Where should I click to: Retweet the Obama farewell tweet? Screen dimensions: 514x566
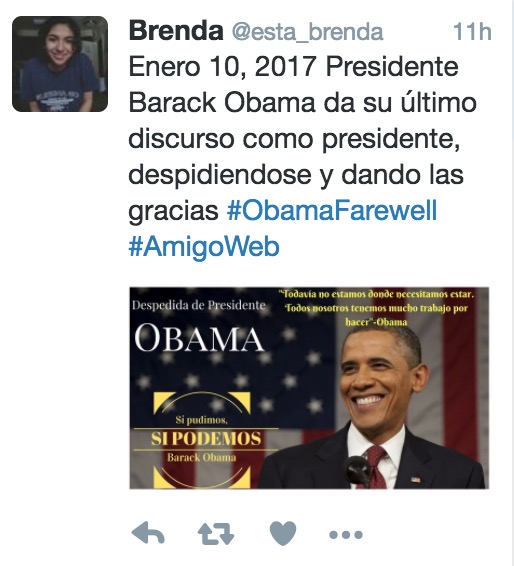216,534
